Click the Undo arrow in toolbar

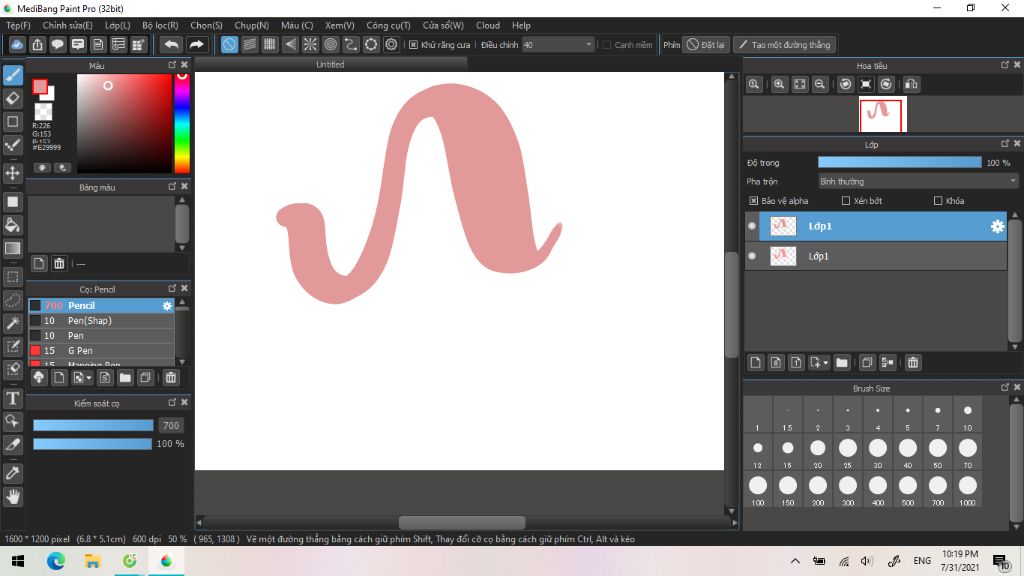point(171,44)
